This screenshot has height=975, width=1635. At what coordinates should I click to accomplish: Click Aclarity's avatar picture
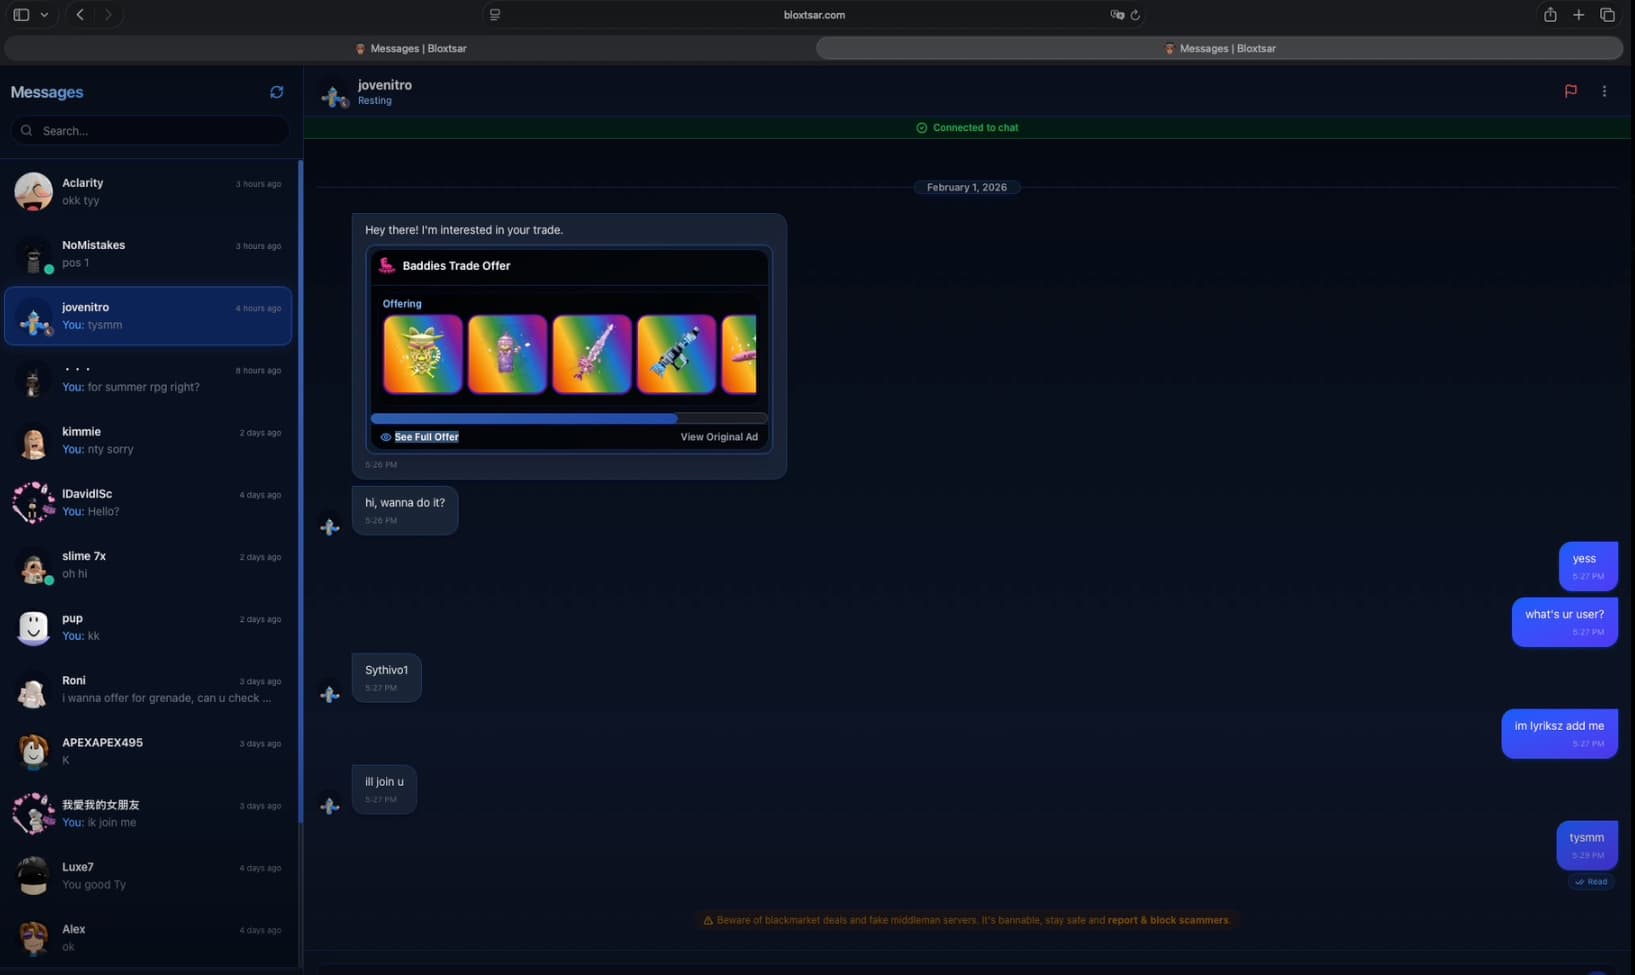(33, 191)
